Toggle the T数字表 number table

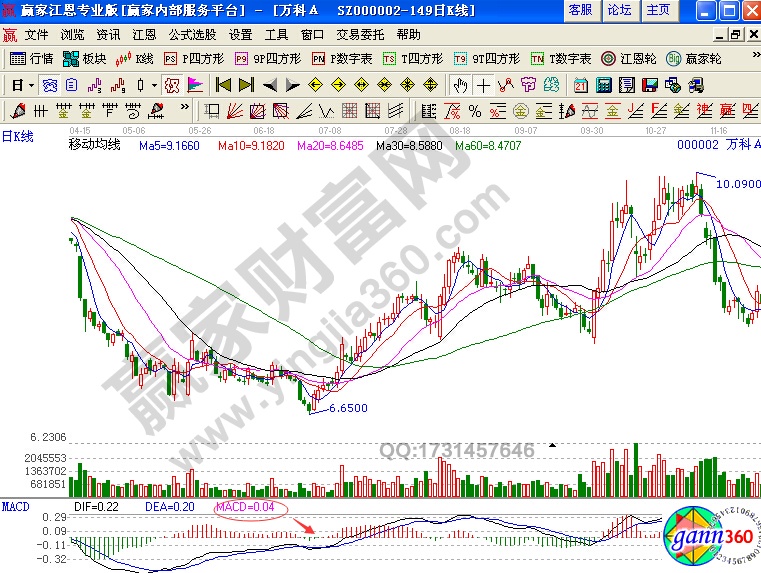559,59
